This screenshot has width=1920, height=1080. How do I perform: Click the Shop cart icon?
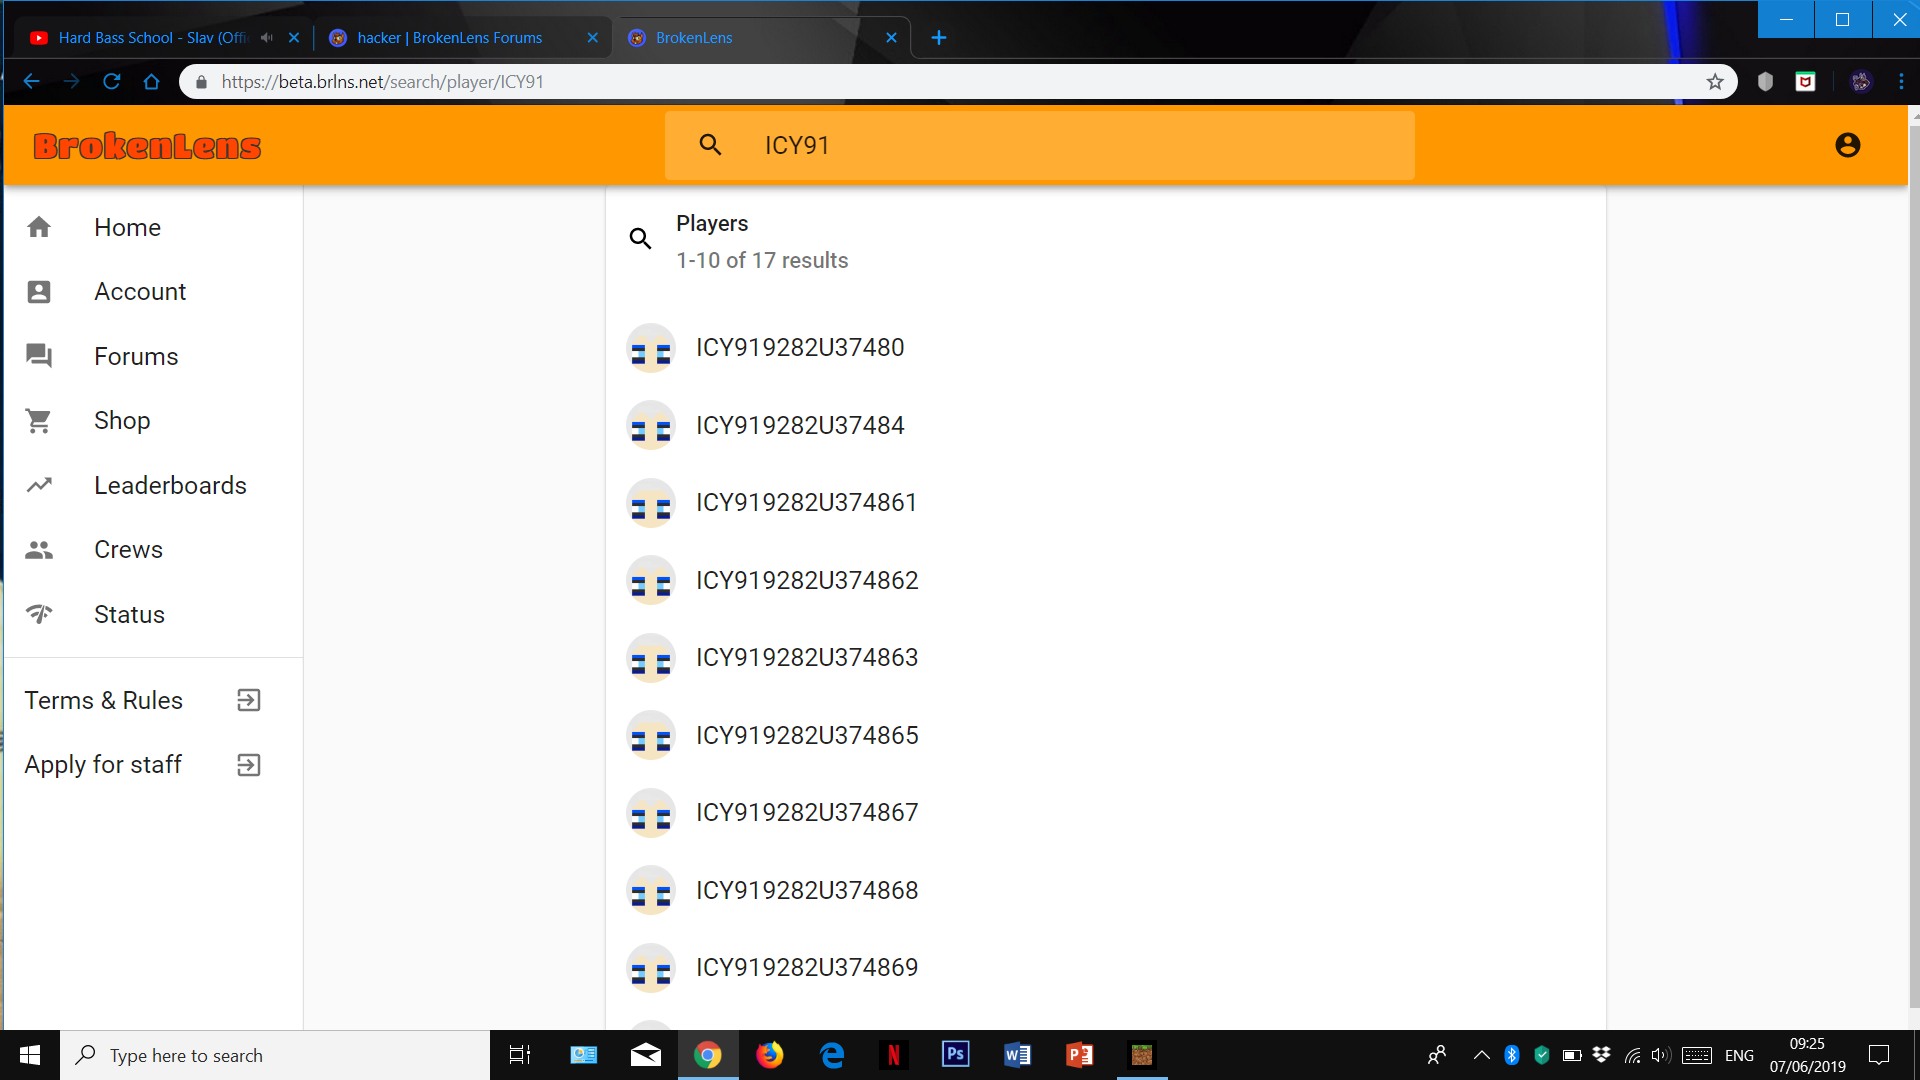[39, 421]
